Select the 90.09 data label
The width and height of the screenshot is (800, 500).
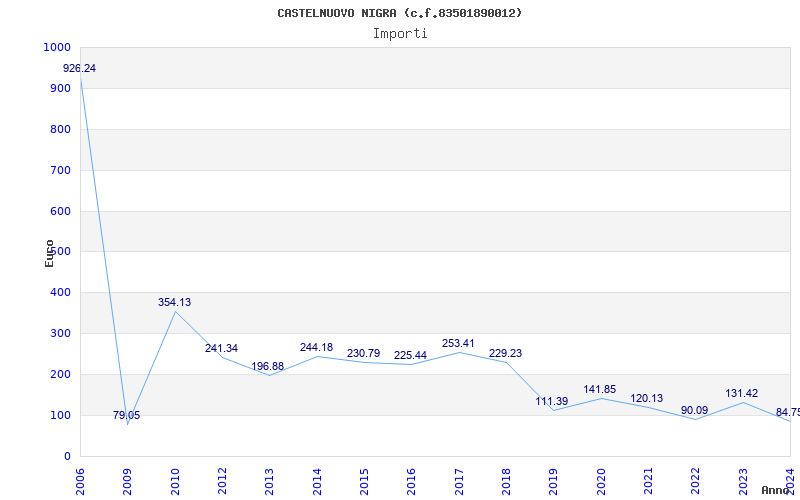coord(694,410)
